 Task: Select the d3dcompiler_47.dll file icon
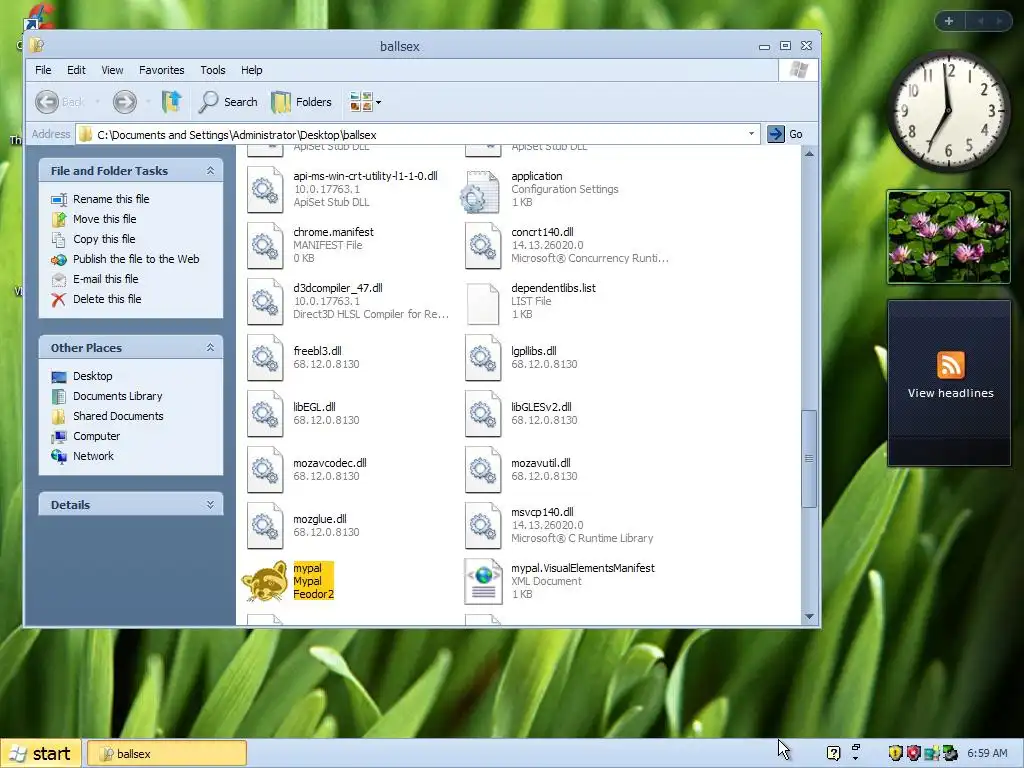click(x=265, y=302)
